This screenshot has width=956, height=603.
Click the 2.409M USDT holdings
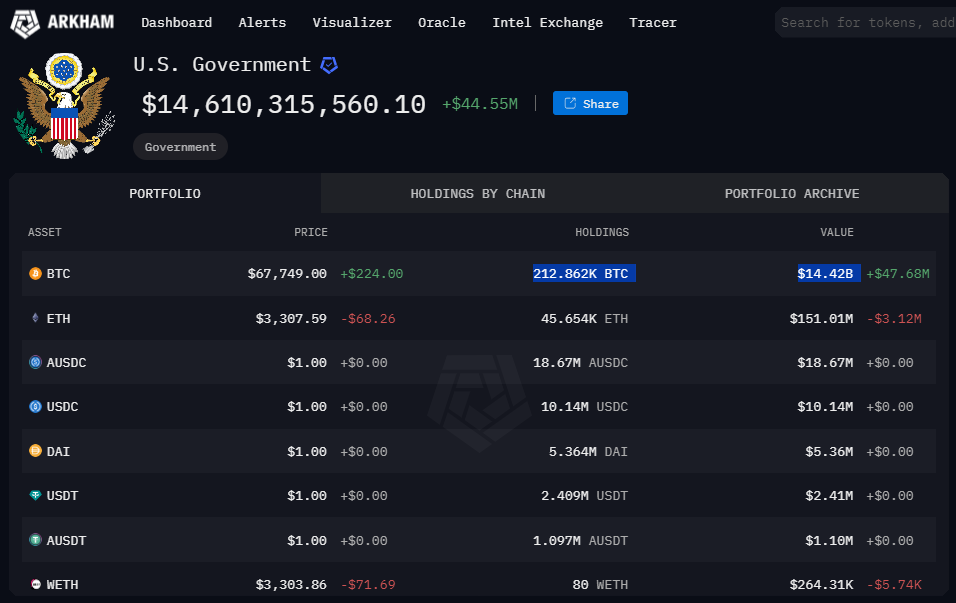click(585, 496)
